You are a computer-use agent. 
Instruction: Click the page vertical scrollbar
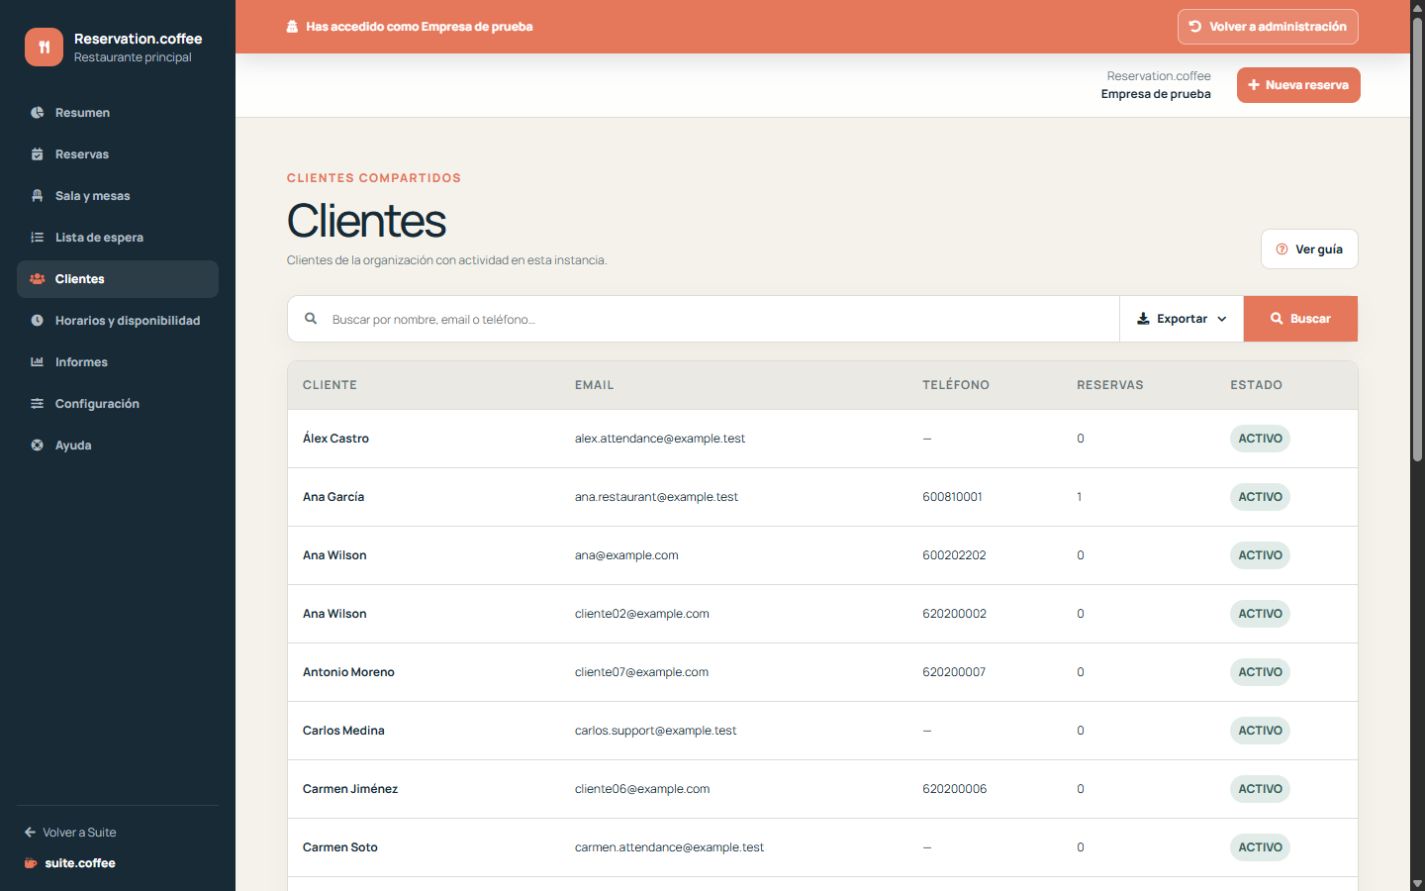point(1417,240)
